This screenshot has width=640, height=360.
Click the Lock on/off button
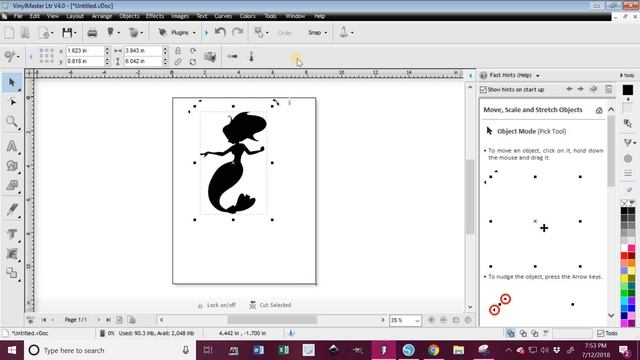(217, 305)
